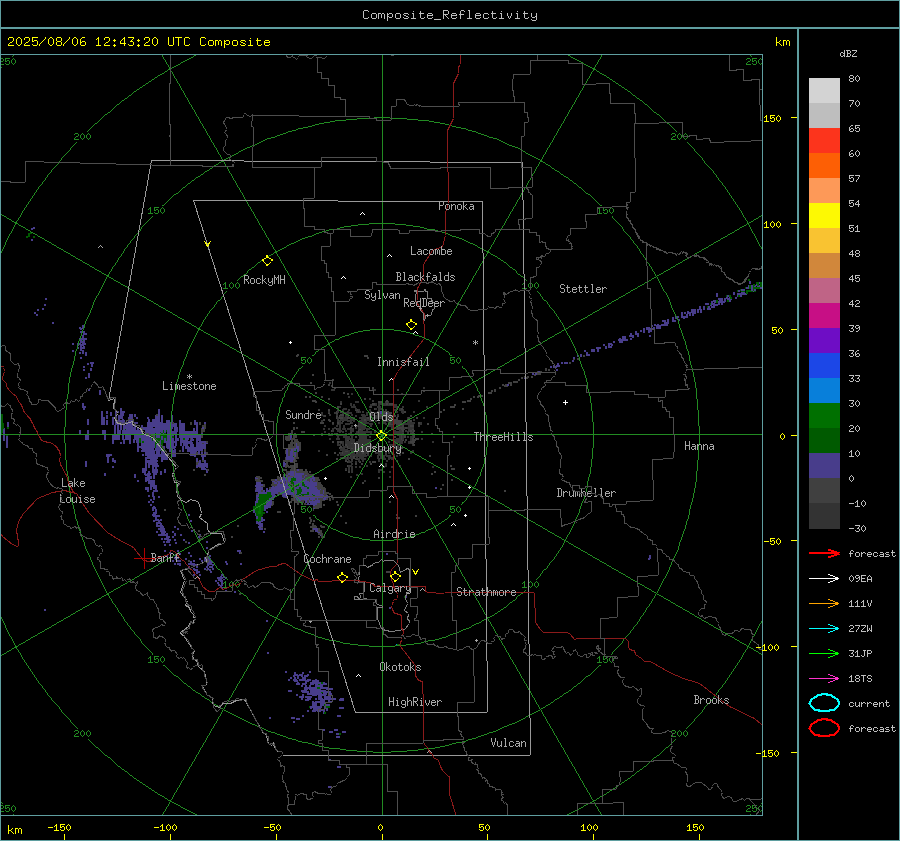This screenshot has height=841, width=900.
Task: Click the Limestone label
Action: tap(189, 386)
